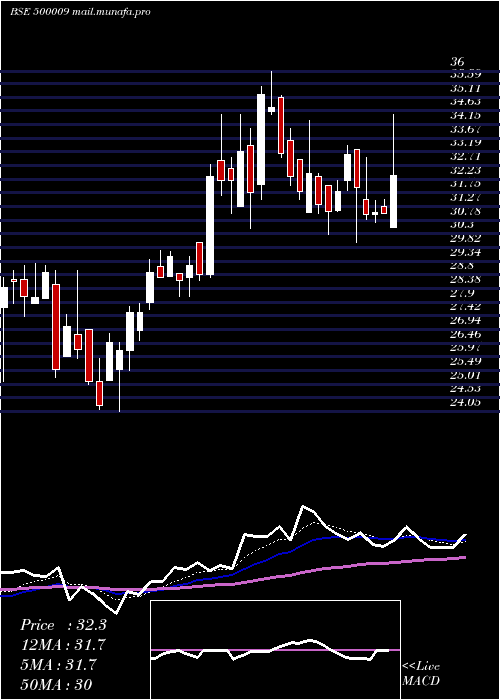Click the 5MA : 31.7 readout
500x700 pixels.
(58, 665)
